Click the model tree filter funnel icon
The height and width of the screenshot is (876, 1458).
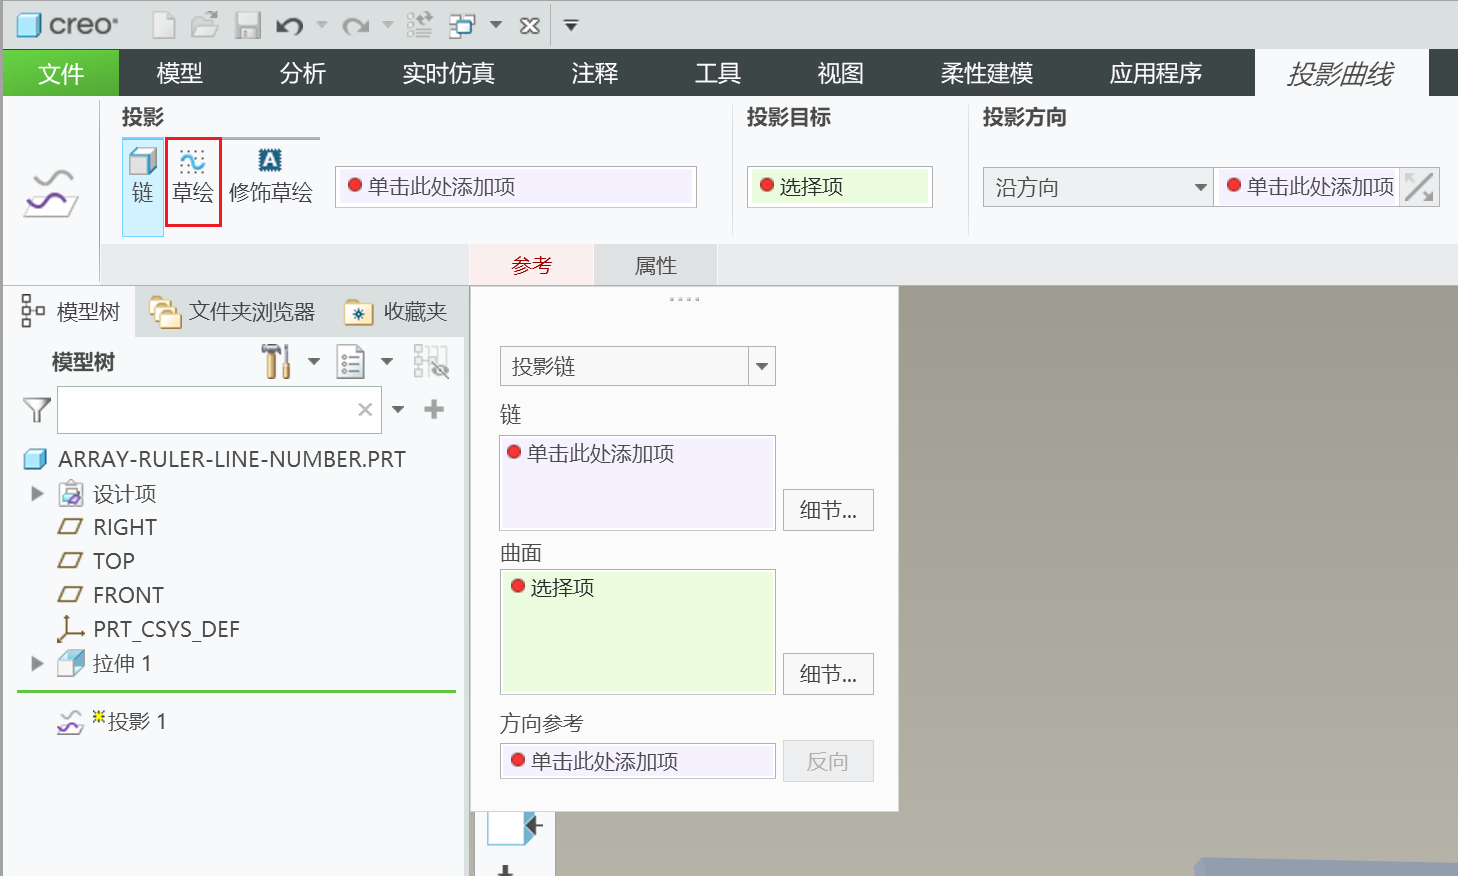[x=36, y=410]
